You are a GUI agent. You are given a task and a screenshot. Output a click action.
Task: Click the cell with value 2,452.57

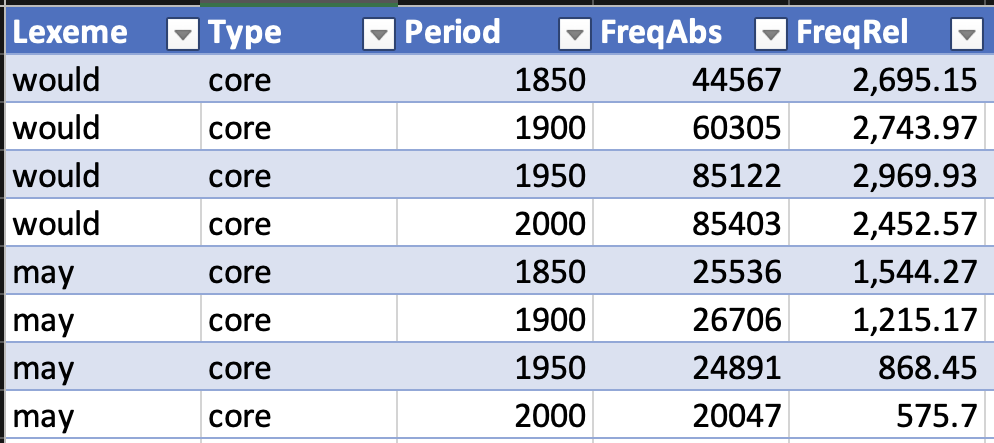909,224
